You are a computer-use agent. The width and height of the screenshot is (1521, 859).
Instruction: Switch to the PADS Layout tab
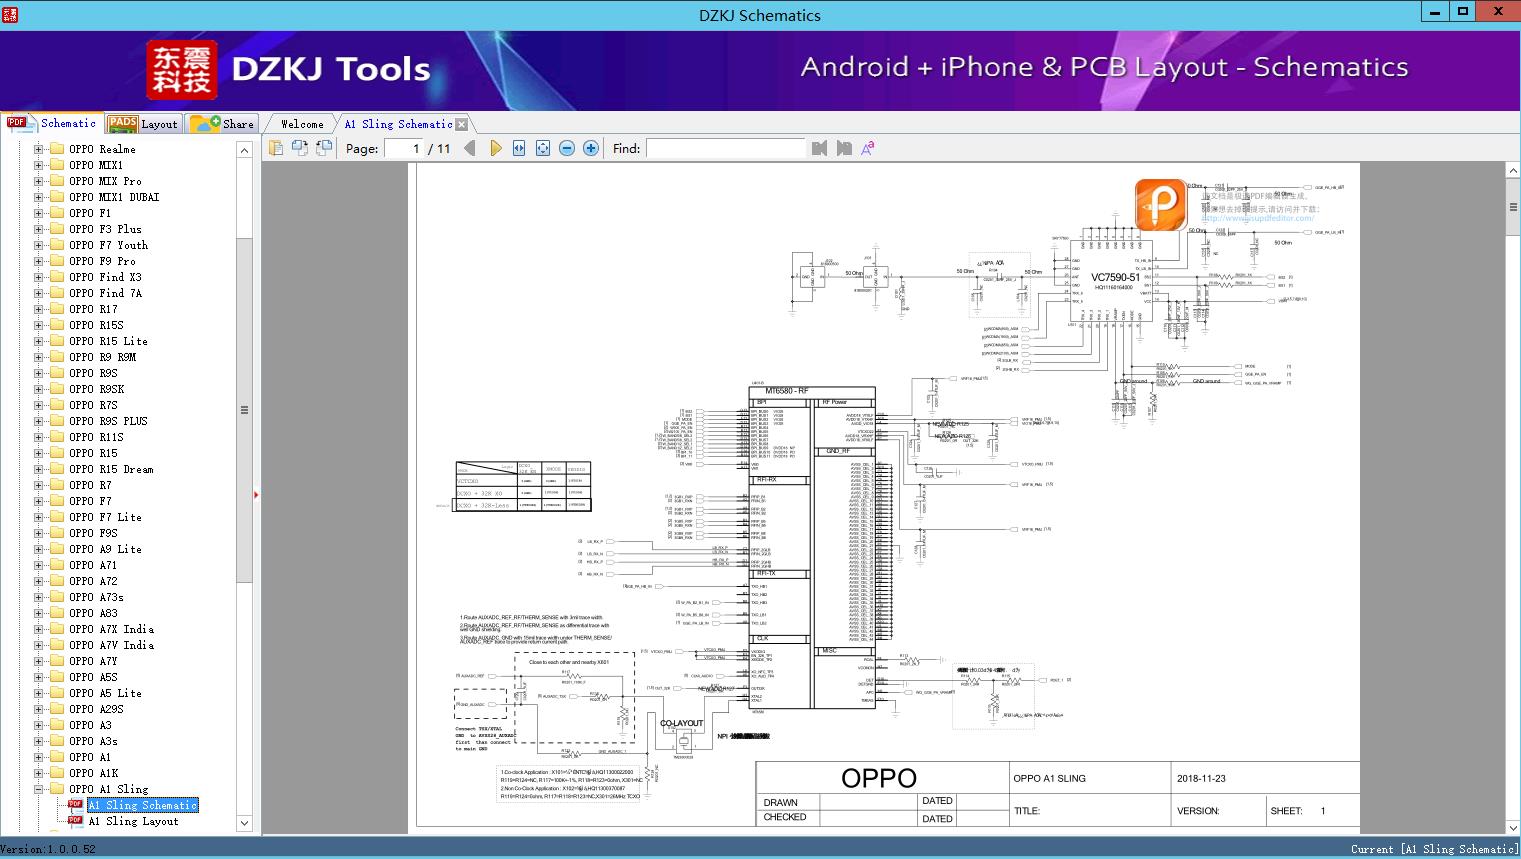143,124
